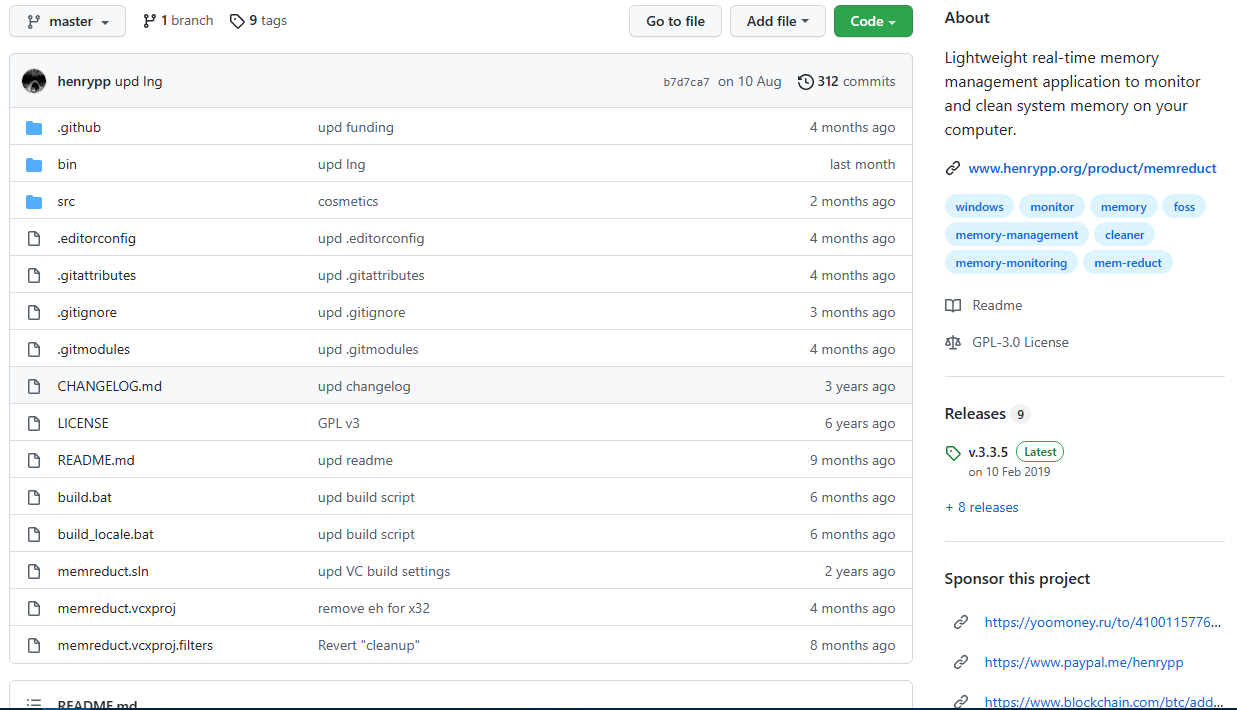The width and height of the screenshot is (1237, 710).
Task: Click the LICENSE file icon
Action: coord(34,423)
